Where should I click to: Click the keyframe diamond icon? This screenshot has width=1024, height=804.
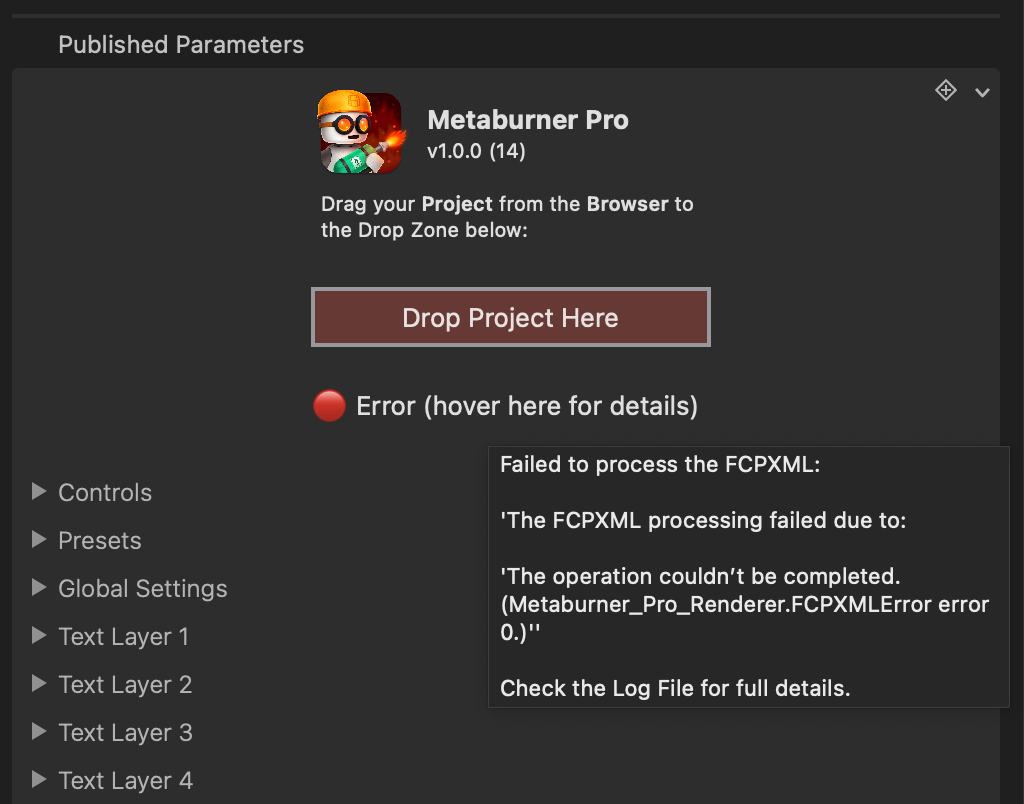(x=945, y=91)
